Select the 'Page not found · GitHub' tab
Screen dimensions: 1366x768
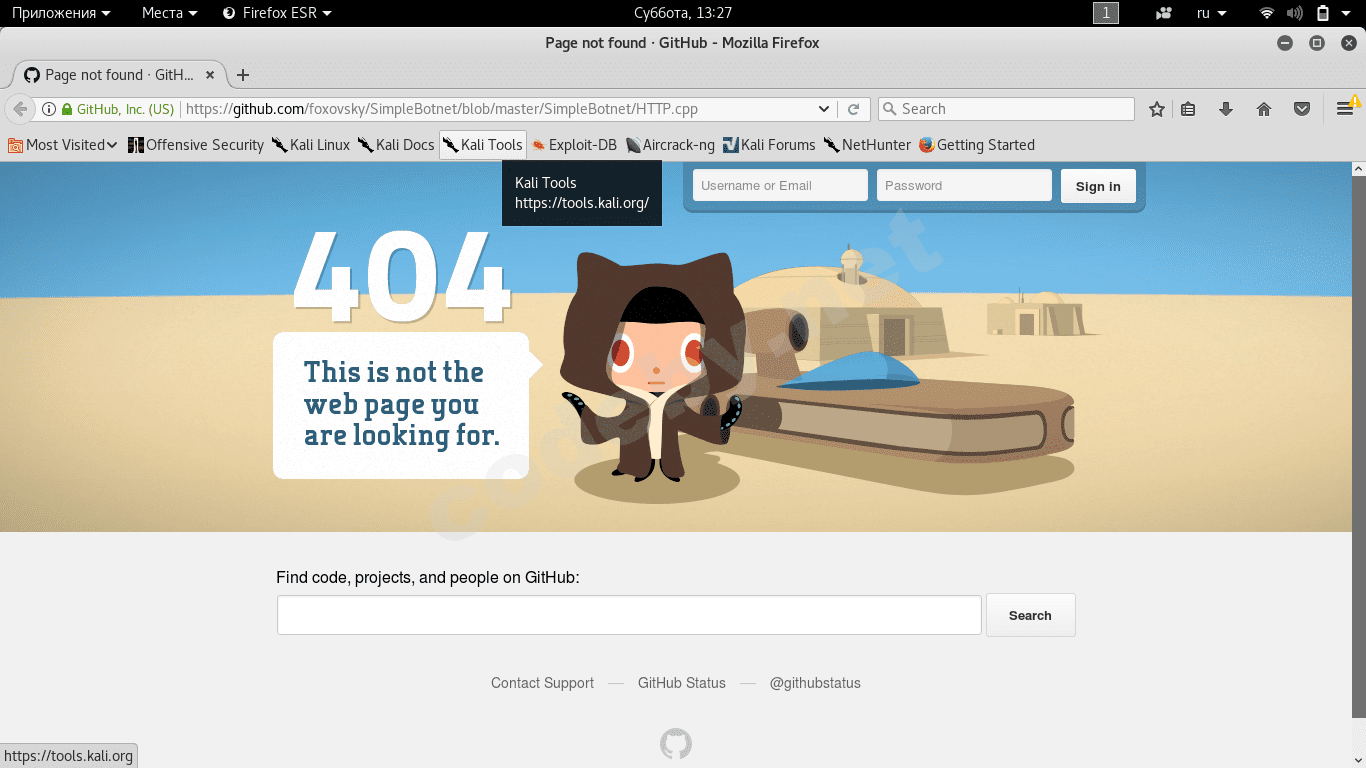[x=120, y=75]
